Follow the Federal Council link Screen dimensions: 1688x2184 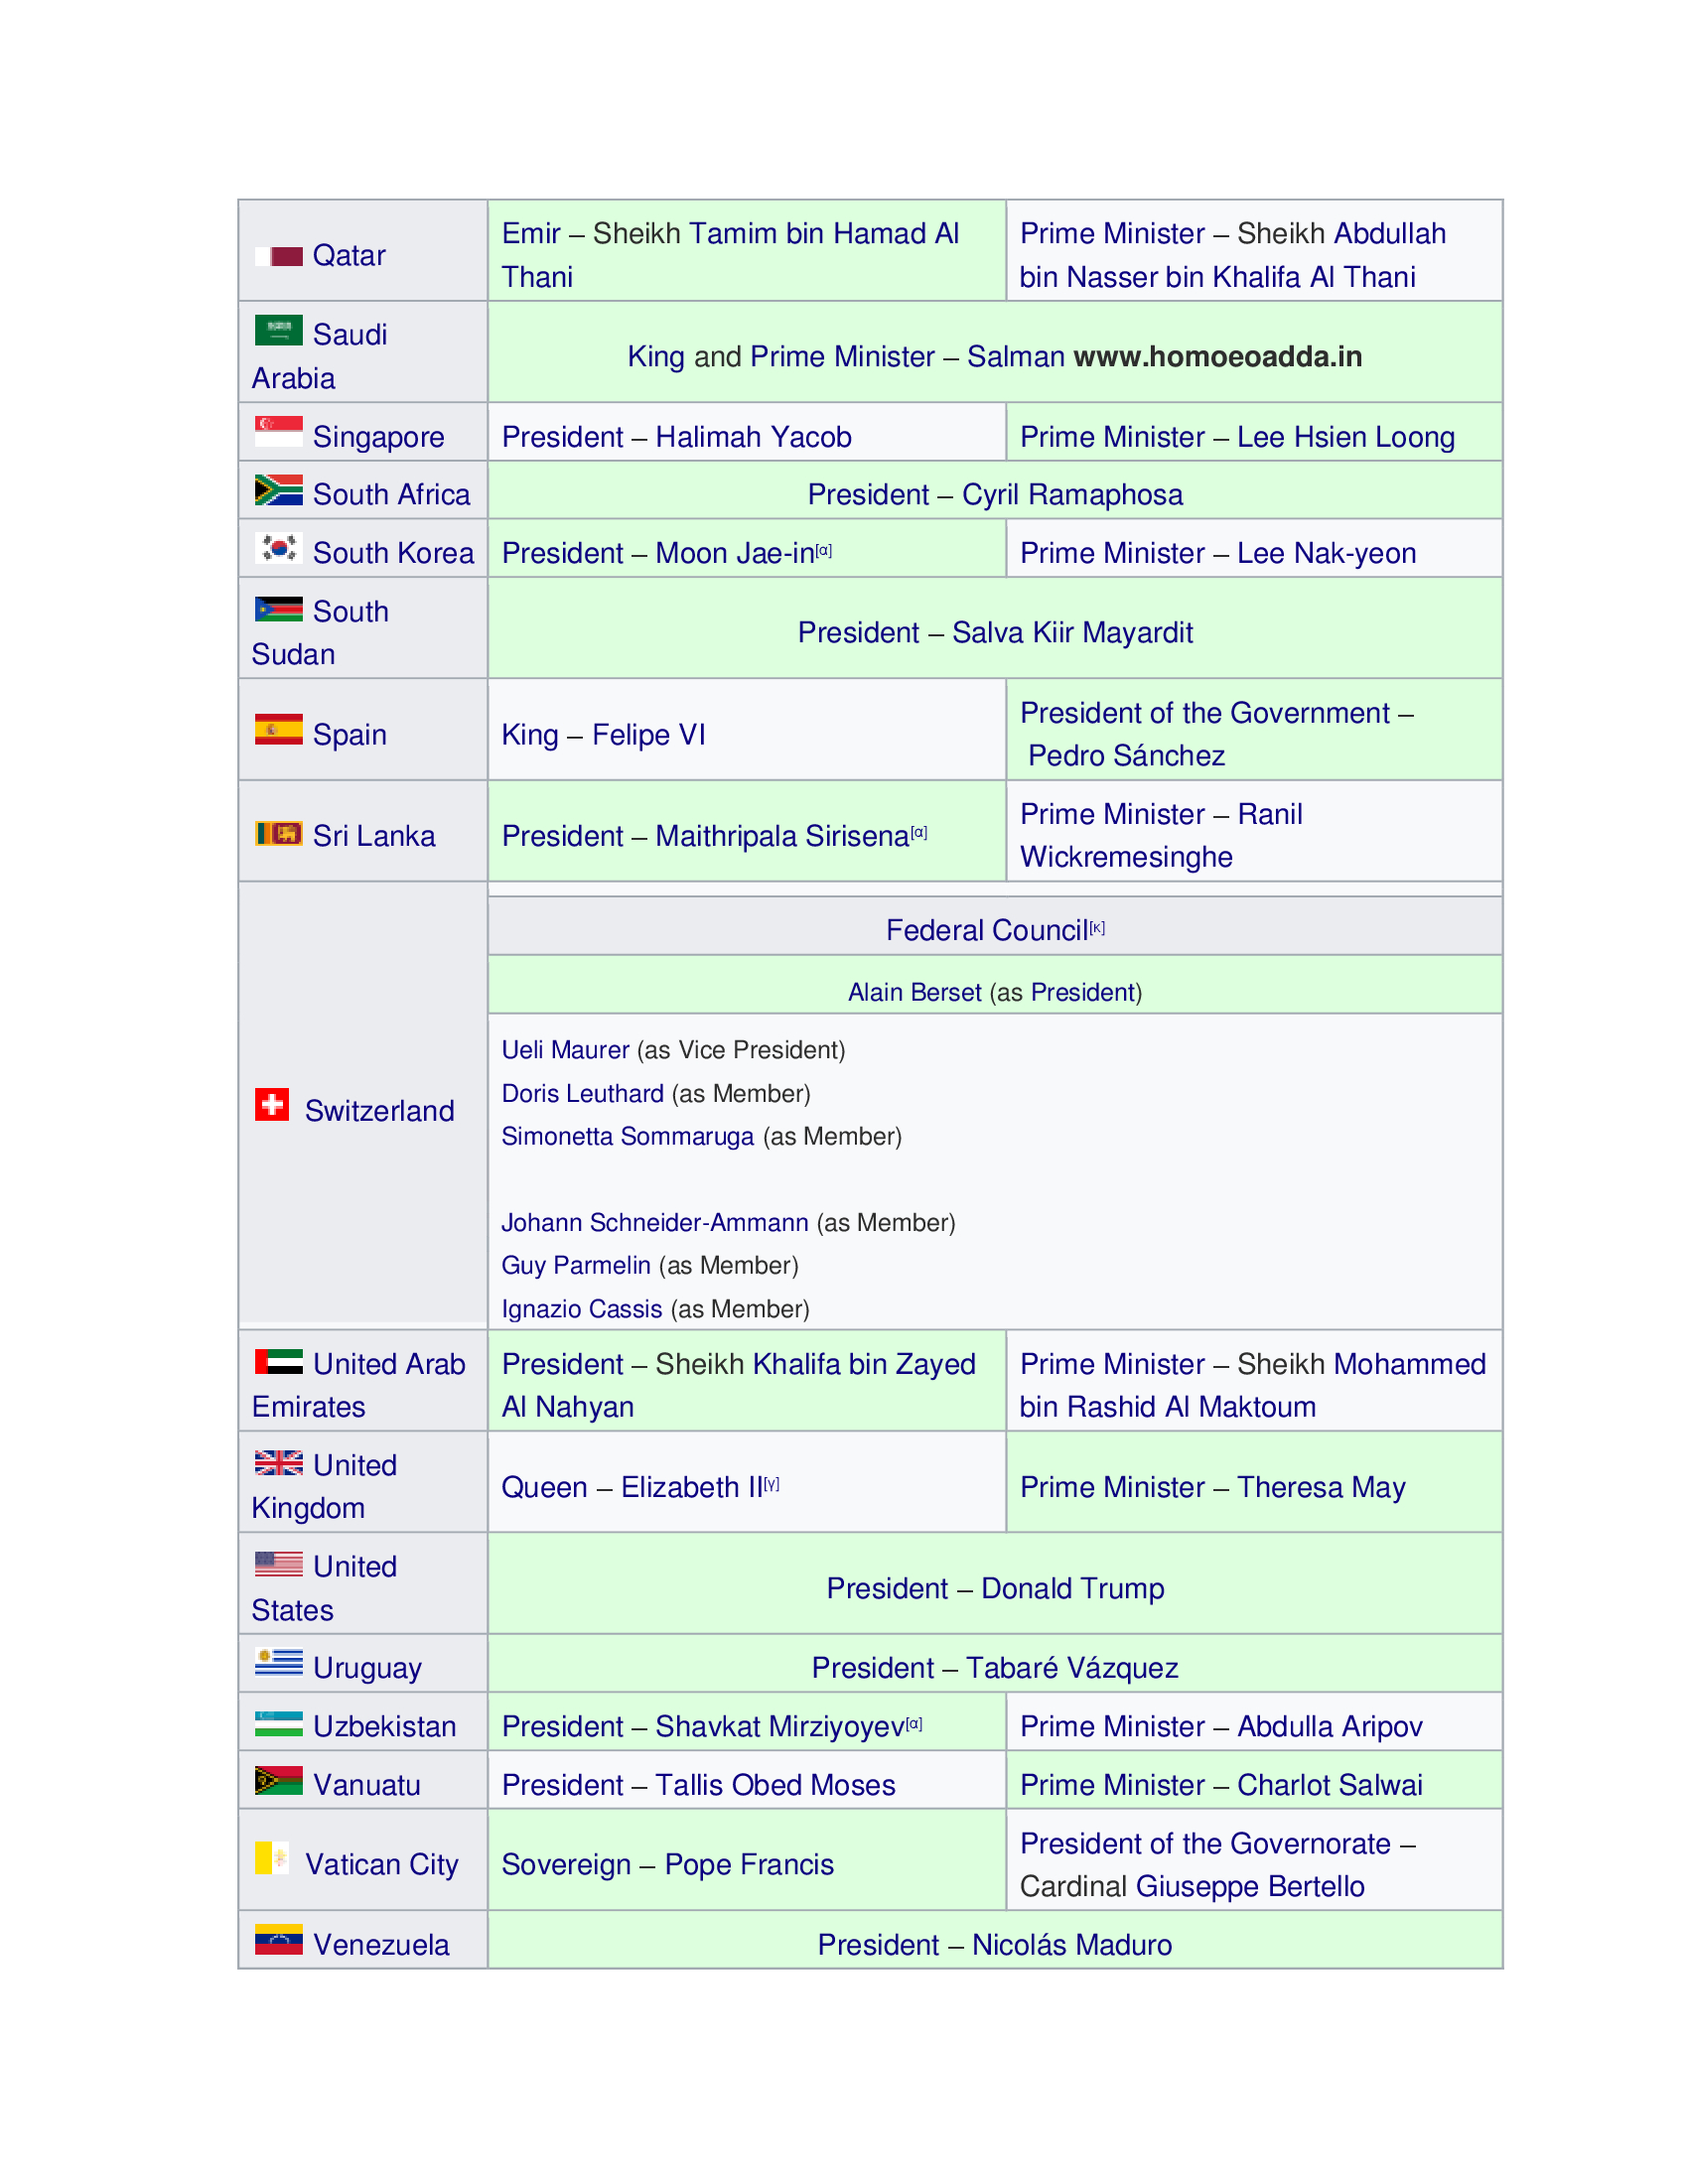pyautogui.click(x=986, y=931)
